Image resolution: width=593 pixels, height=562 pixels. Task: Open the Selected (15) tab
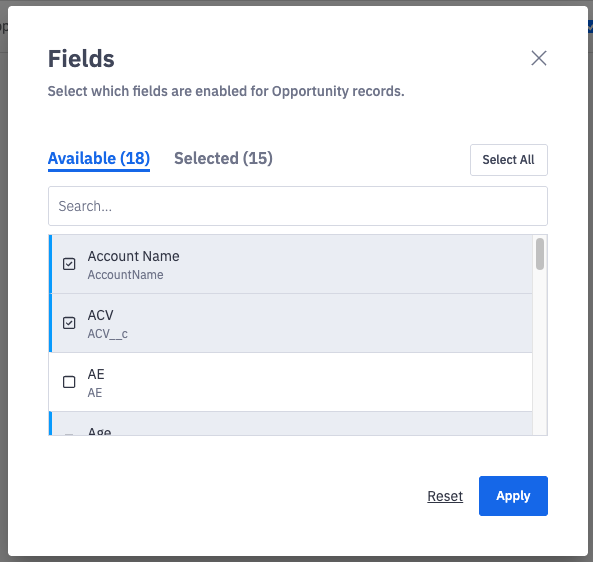(x=223, y=158)
